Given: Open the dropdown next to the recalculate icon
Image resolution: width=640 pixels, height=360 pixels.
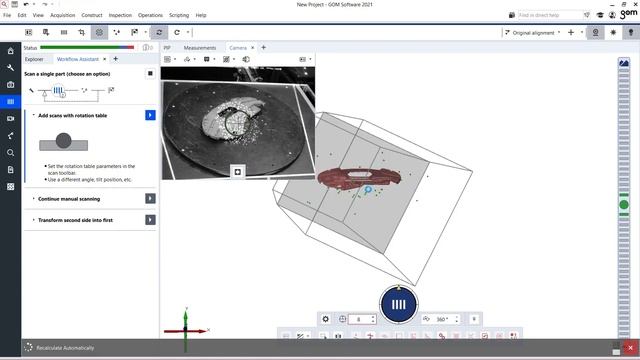Looking at the screenshot, I should pyautogui.click(x=188, y=32).
